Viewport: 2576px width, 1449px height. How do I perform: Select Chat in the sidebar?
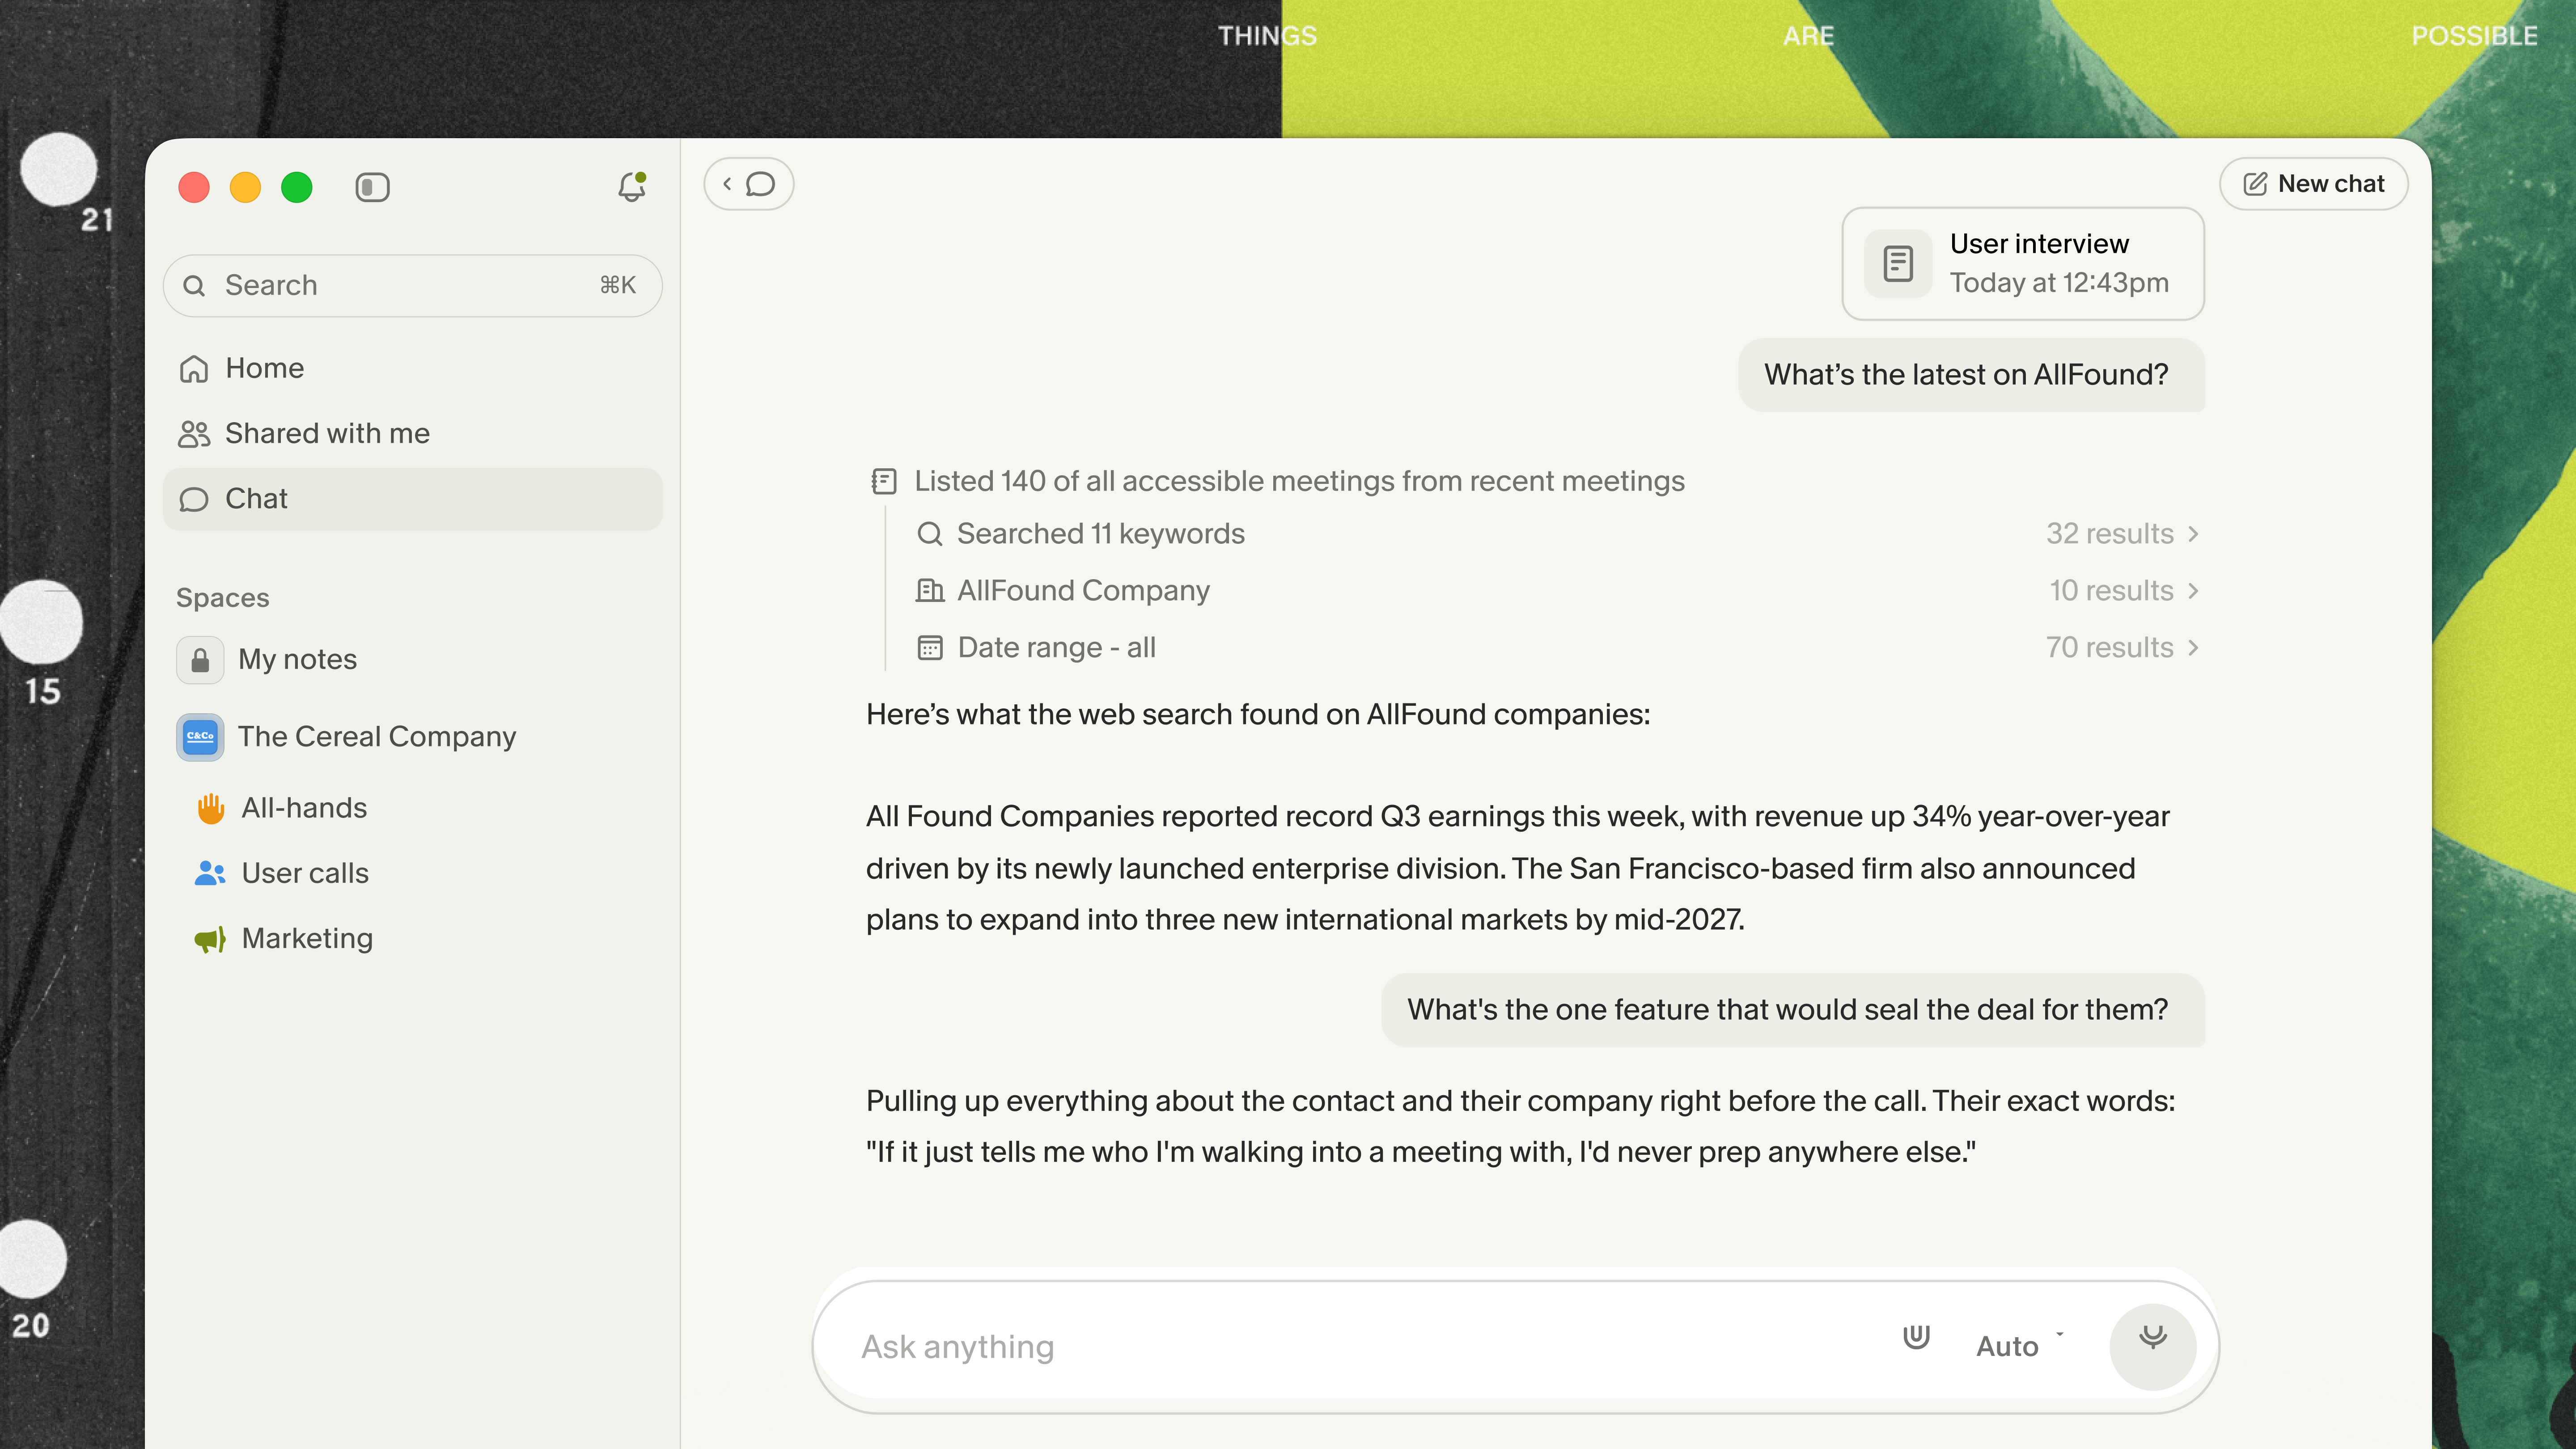(256, 499)
